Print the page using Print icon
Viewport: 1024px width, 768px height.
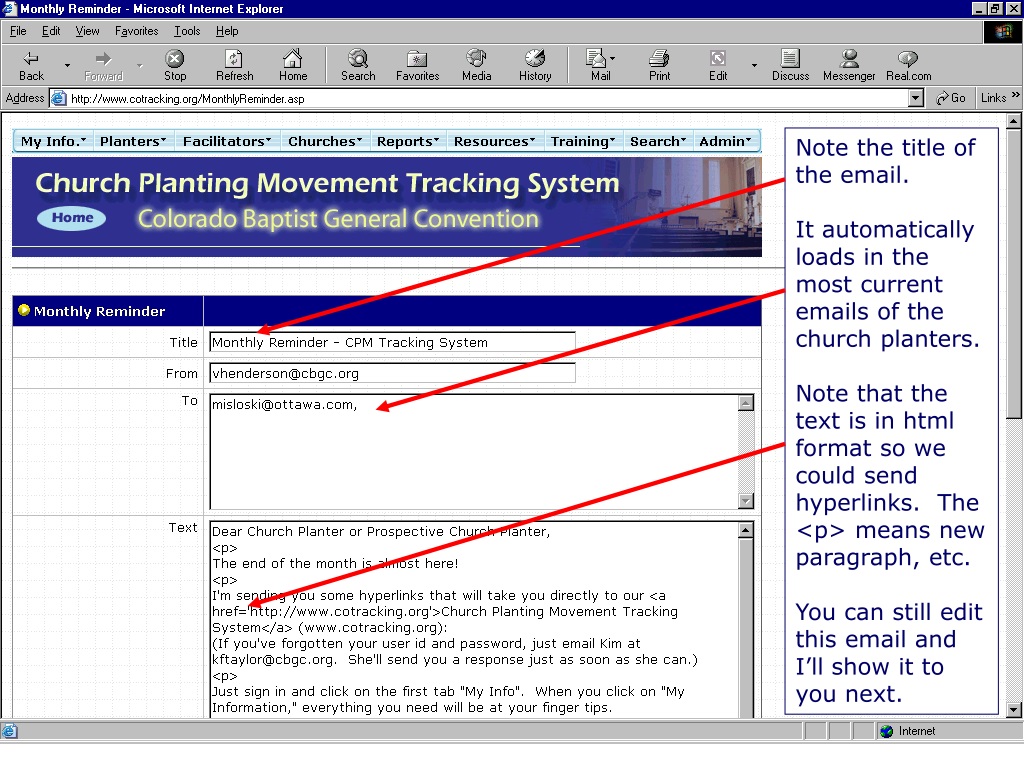659,65
